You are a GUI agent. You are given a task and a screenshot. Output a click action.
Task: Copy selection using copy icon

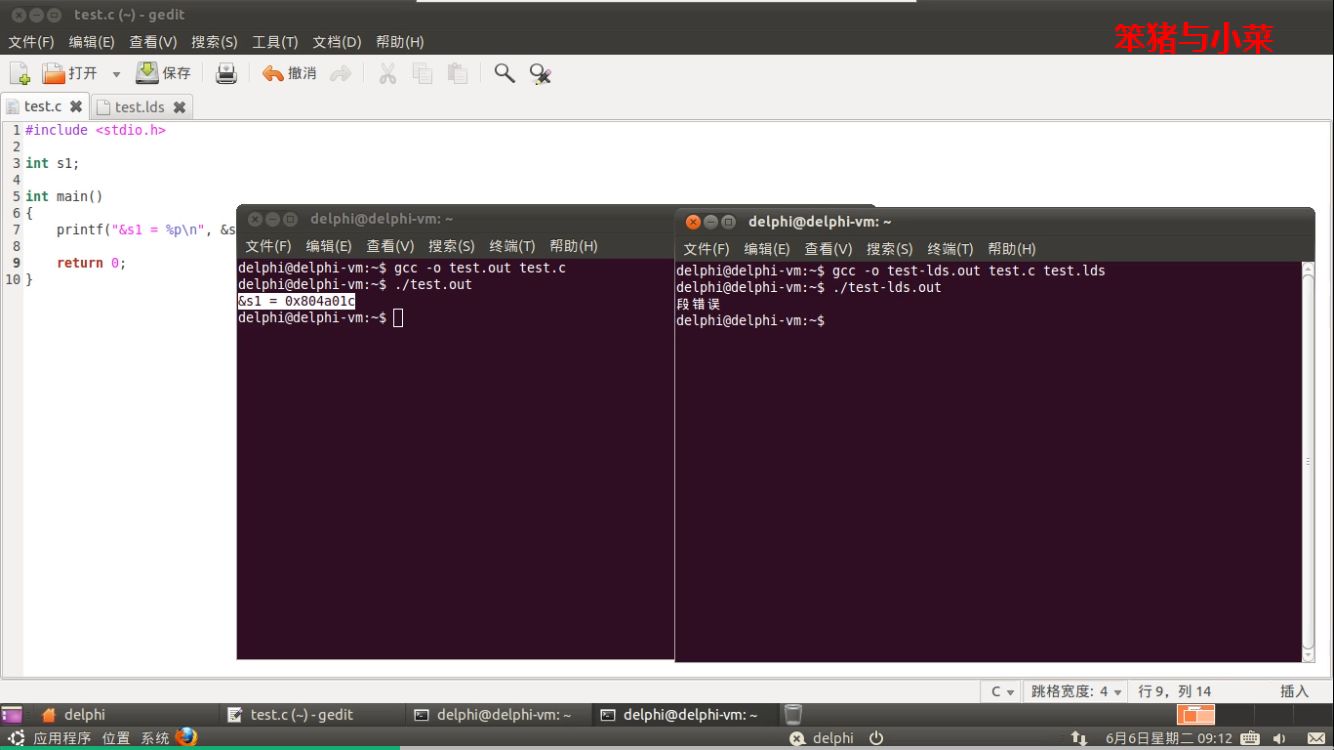(x=423, y=73)
